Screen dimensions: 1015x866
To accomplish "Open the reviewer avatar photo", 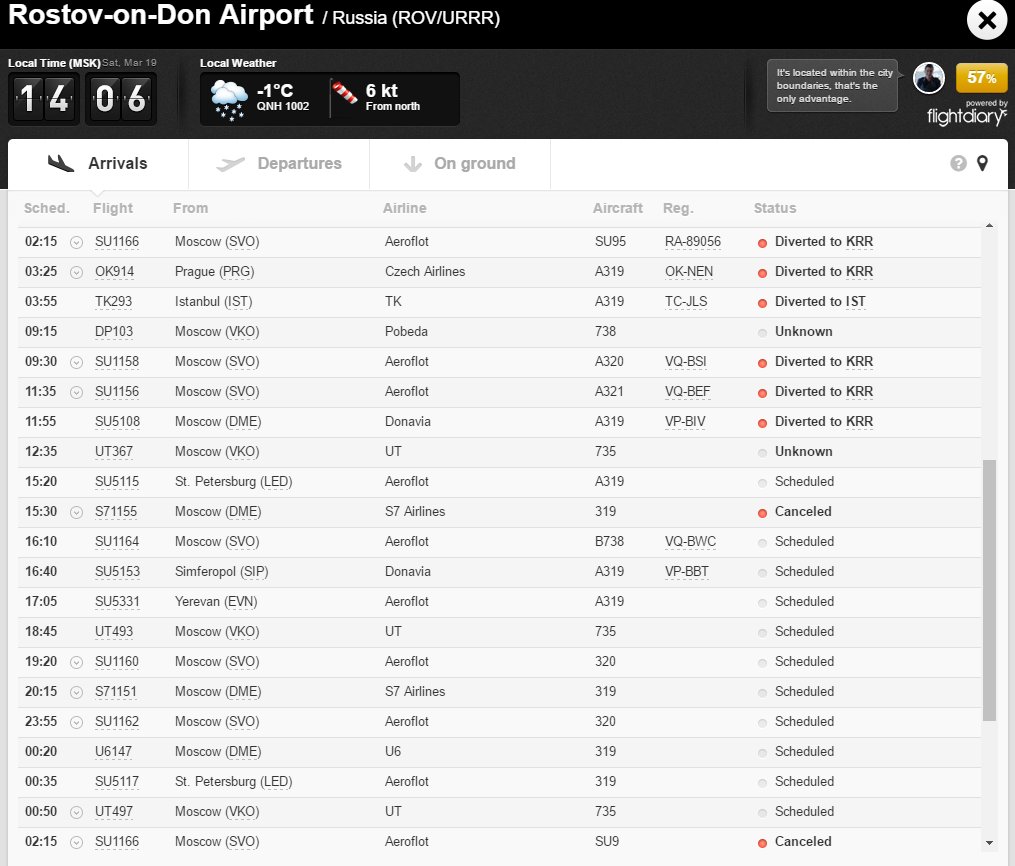I will pyautogui.click(x=928, y=78).
